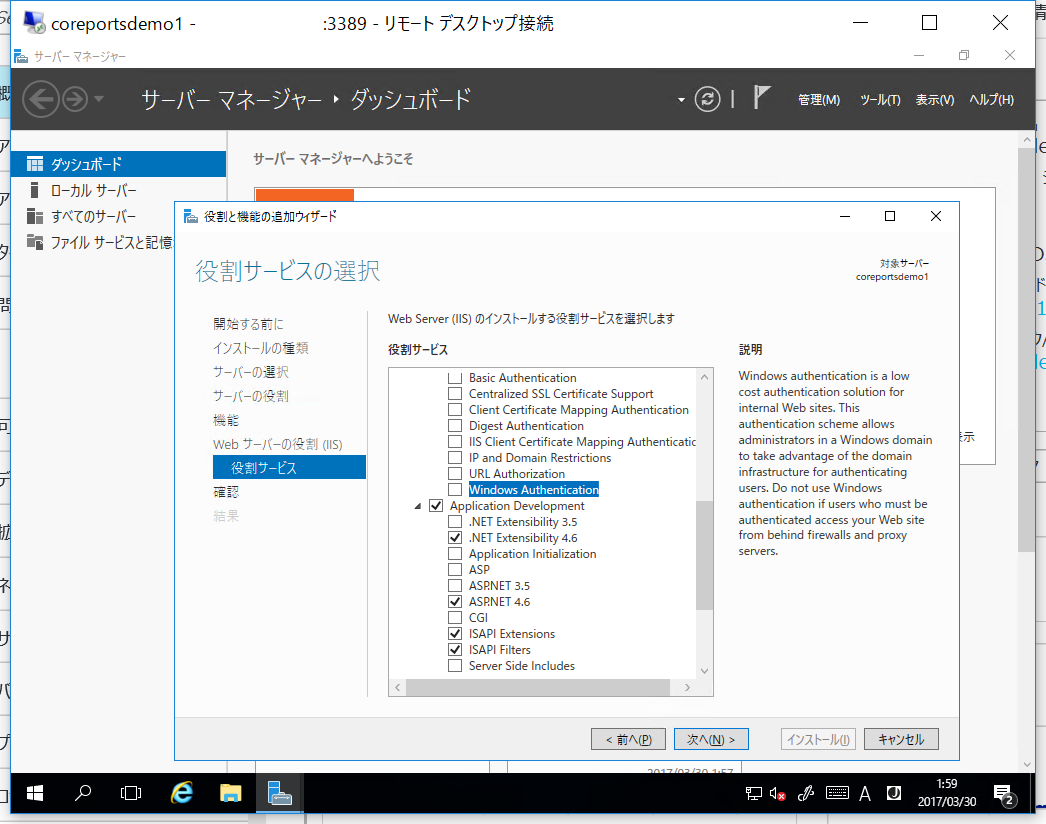This screenshot has width=1046, height=824.
Task: Check Client Certificate Mapping Authentication
Action: 455,410
